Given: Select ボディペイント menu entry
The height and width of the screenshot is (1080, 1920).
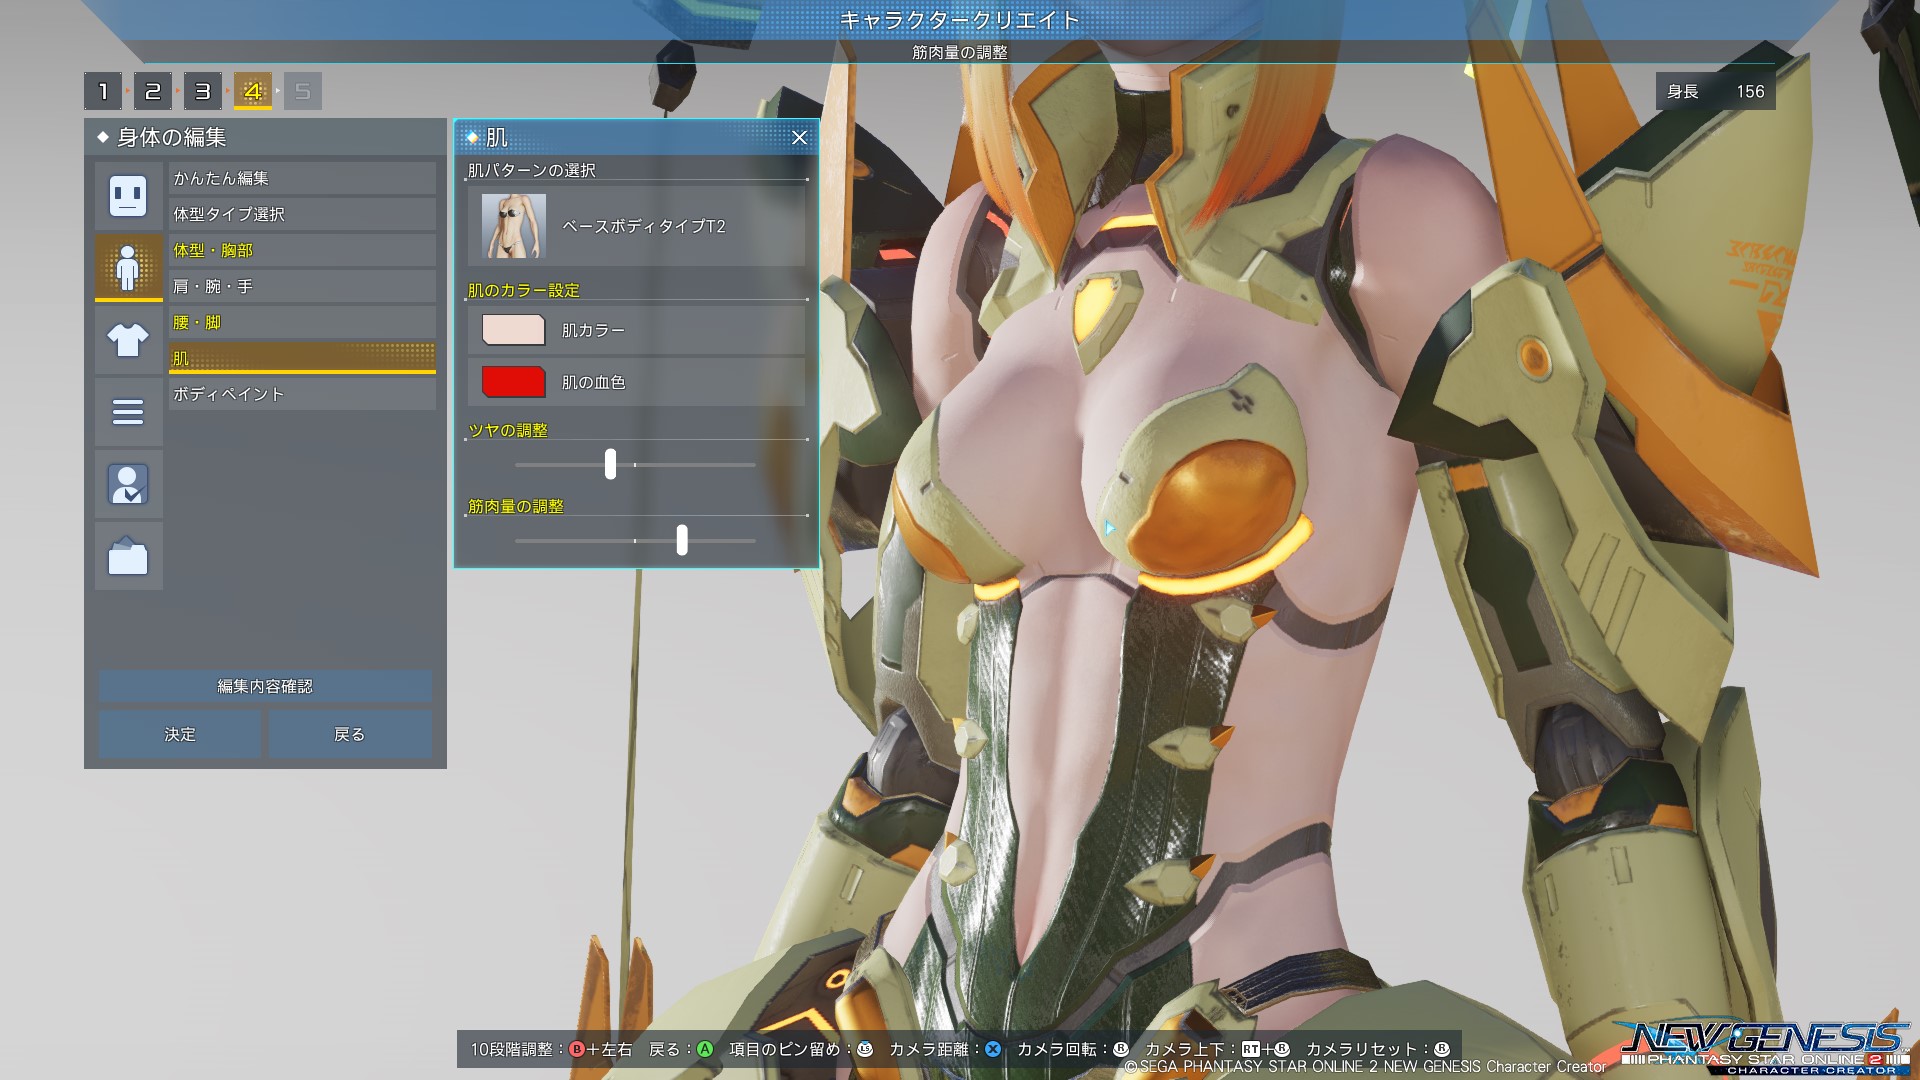Looking at the screenshot, I should (x=301, y=394).
